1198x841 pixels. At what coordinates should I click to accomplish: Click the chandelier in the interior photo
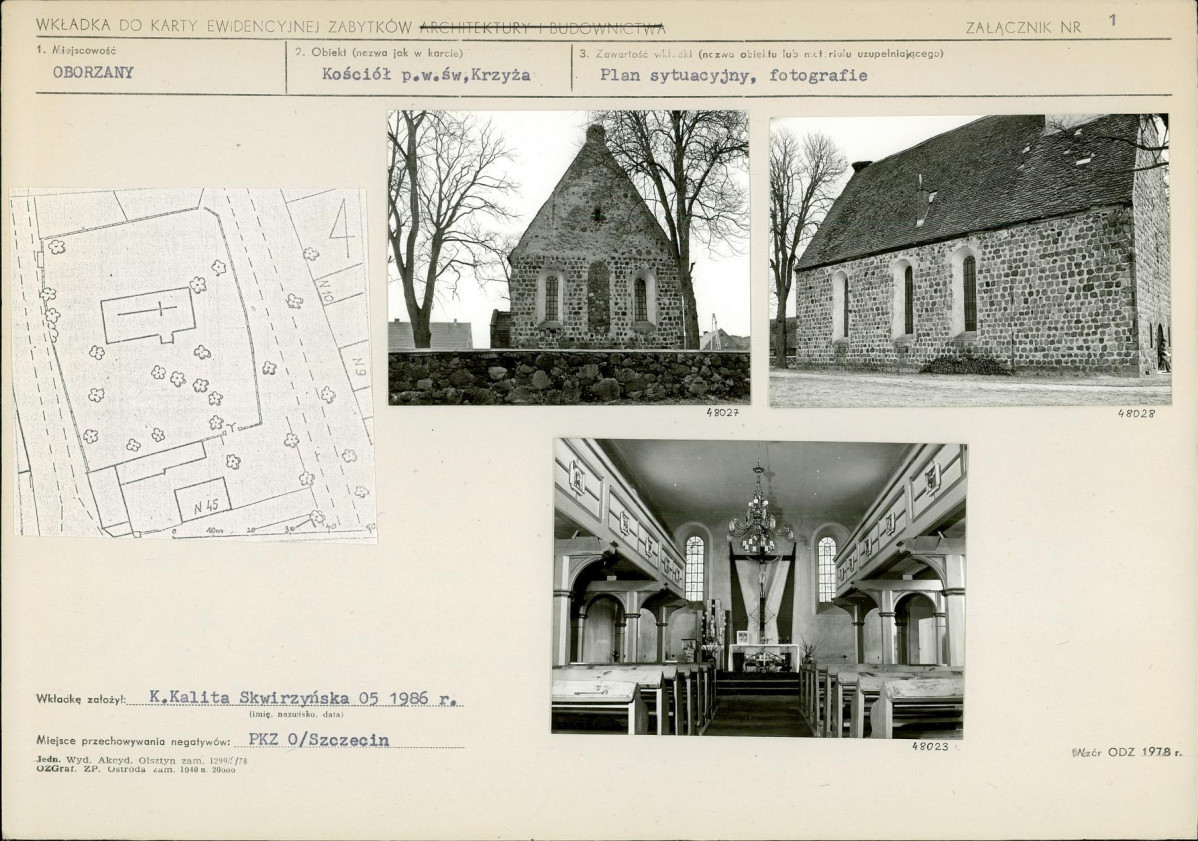tap(758, 522)
